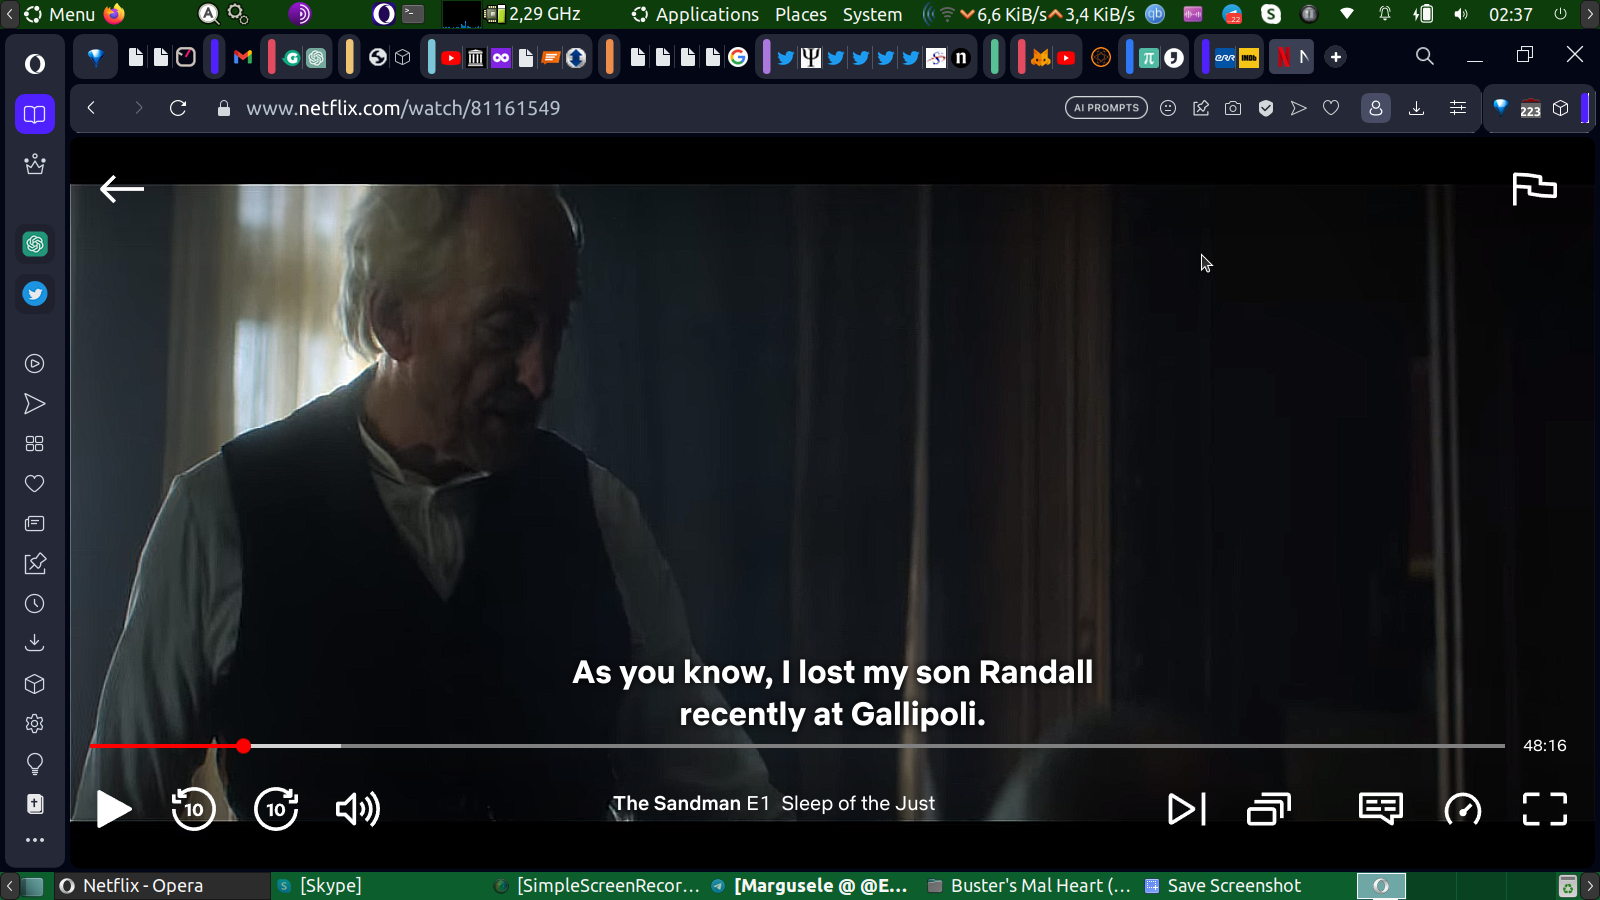Open Bookmarks heart in the sidebar

click(x=35, y=484)
